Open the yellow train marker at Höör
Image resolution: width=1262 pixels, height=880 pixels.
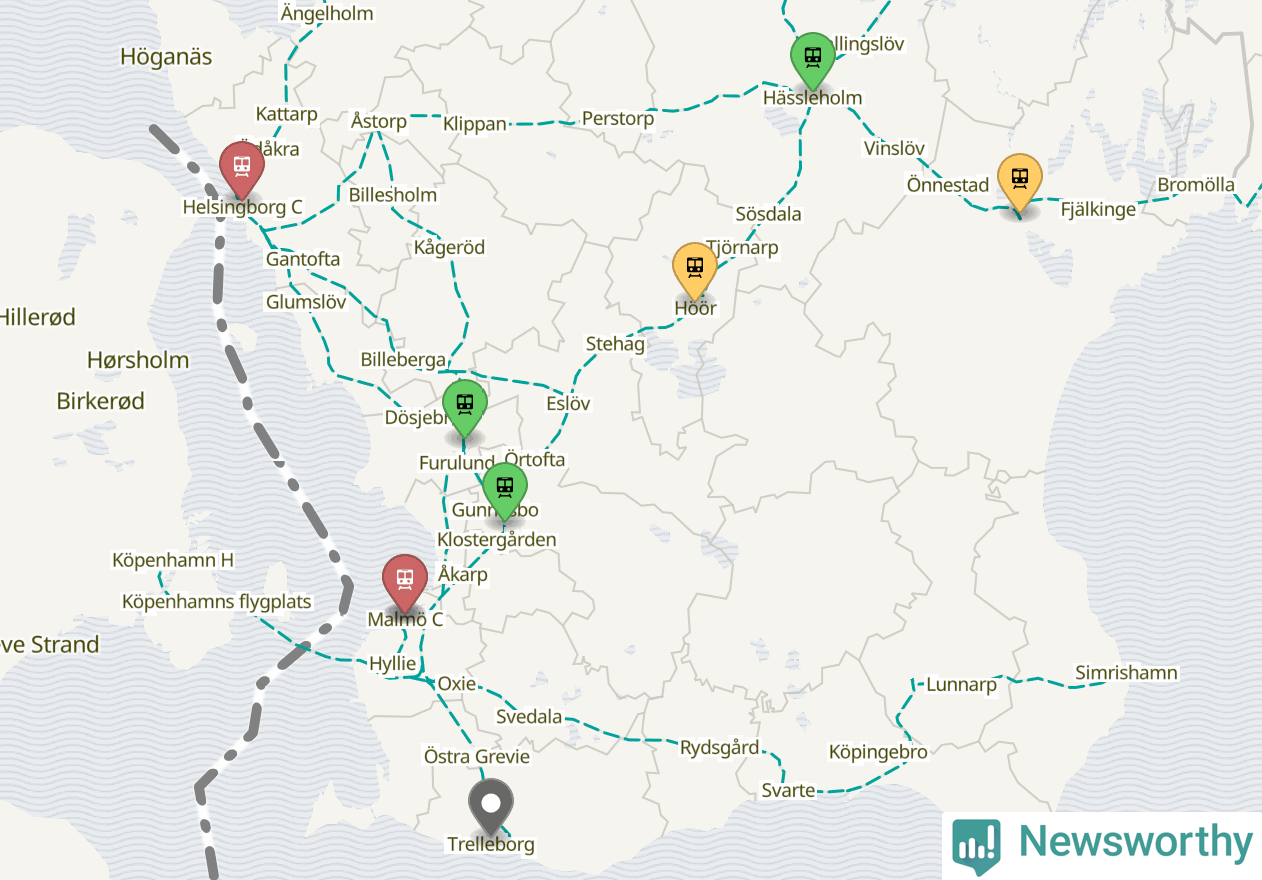(x=695, y=270)
